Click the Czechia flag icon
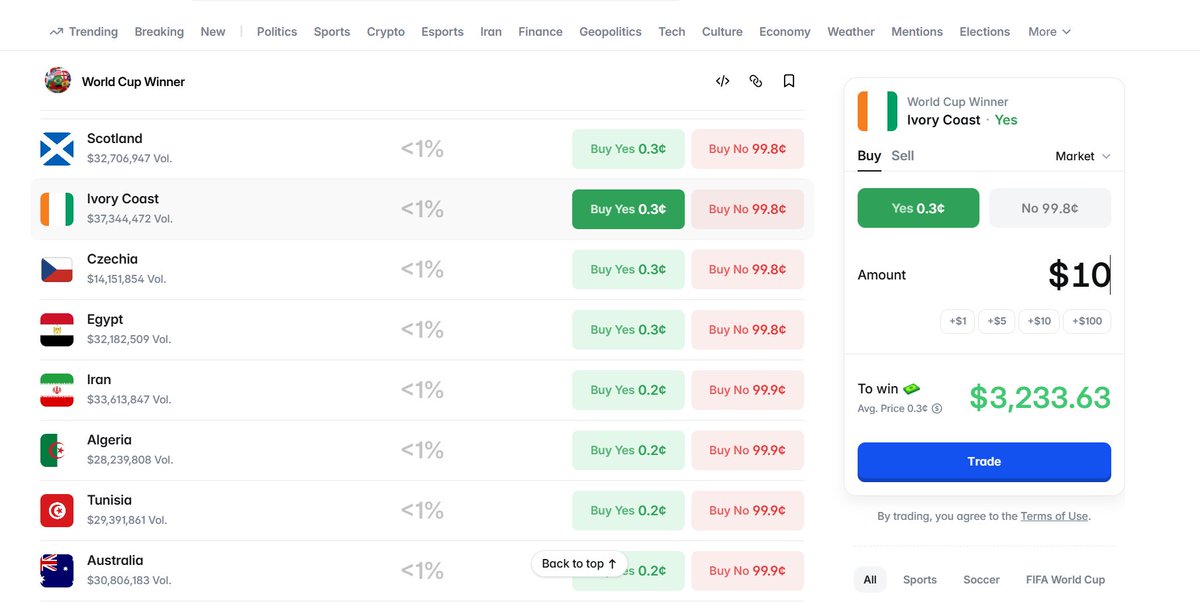 [x=57, y=269]
